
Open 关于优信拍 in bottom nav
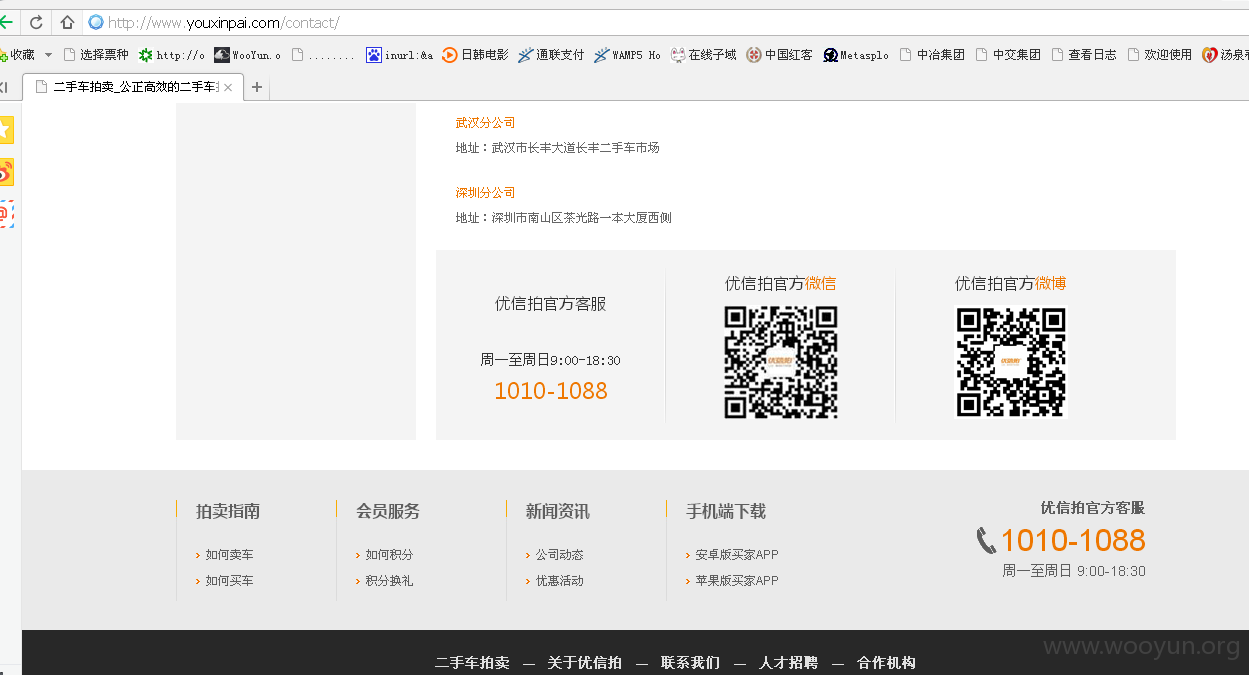[x=585, y=663]
